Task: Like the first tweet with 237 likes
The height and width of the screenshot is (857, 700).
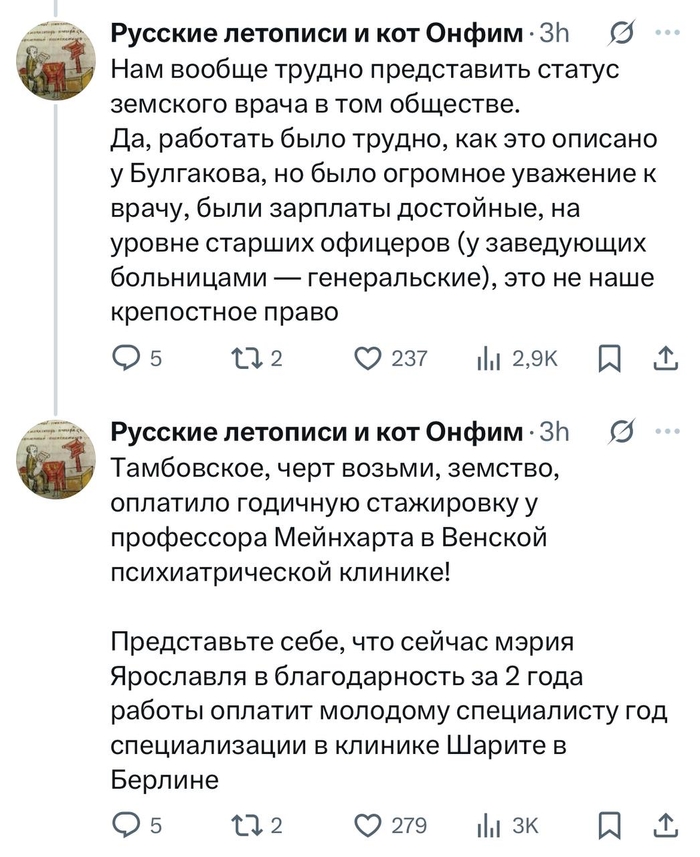Action: coord(371,358)
